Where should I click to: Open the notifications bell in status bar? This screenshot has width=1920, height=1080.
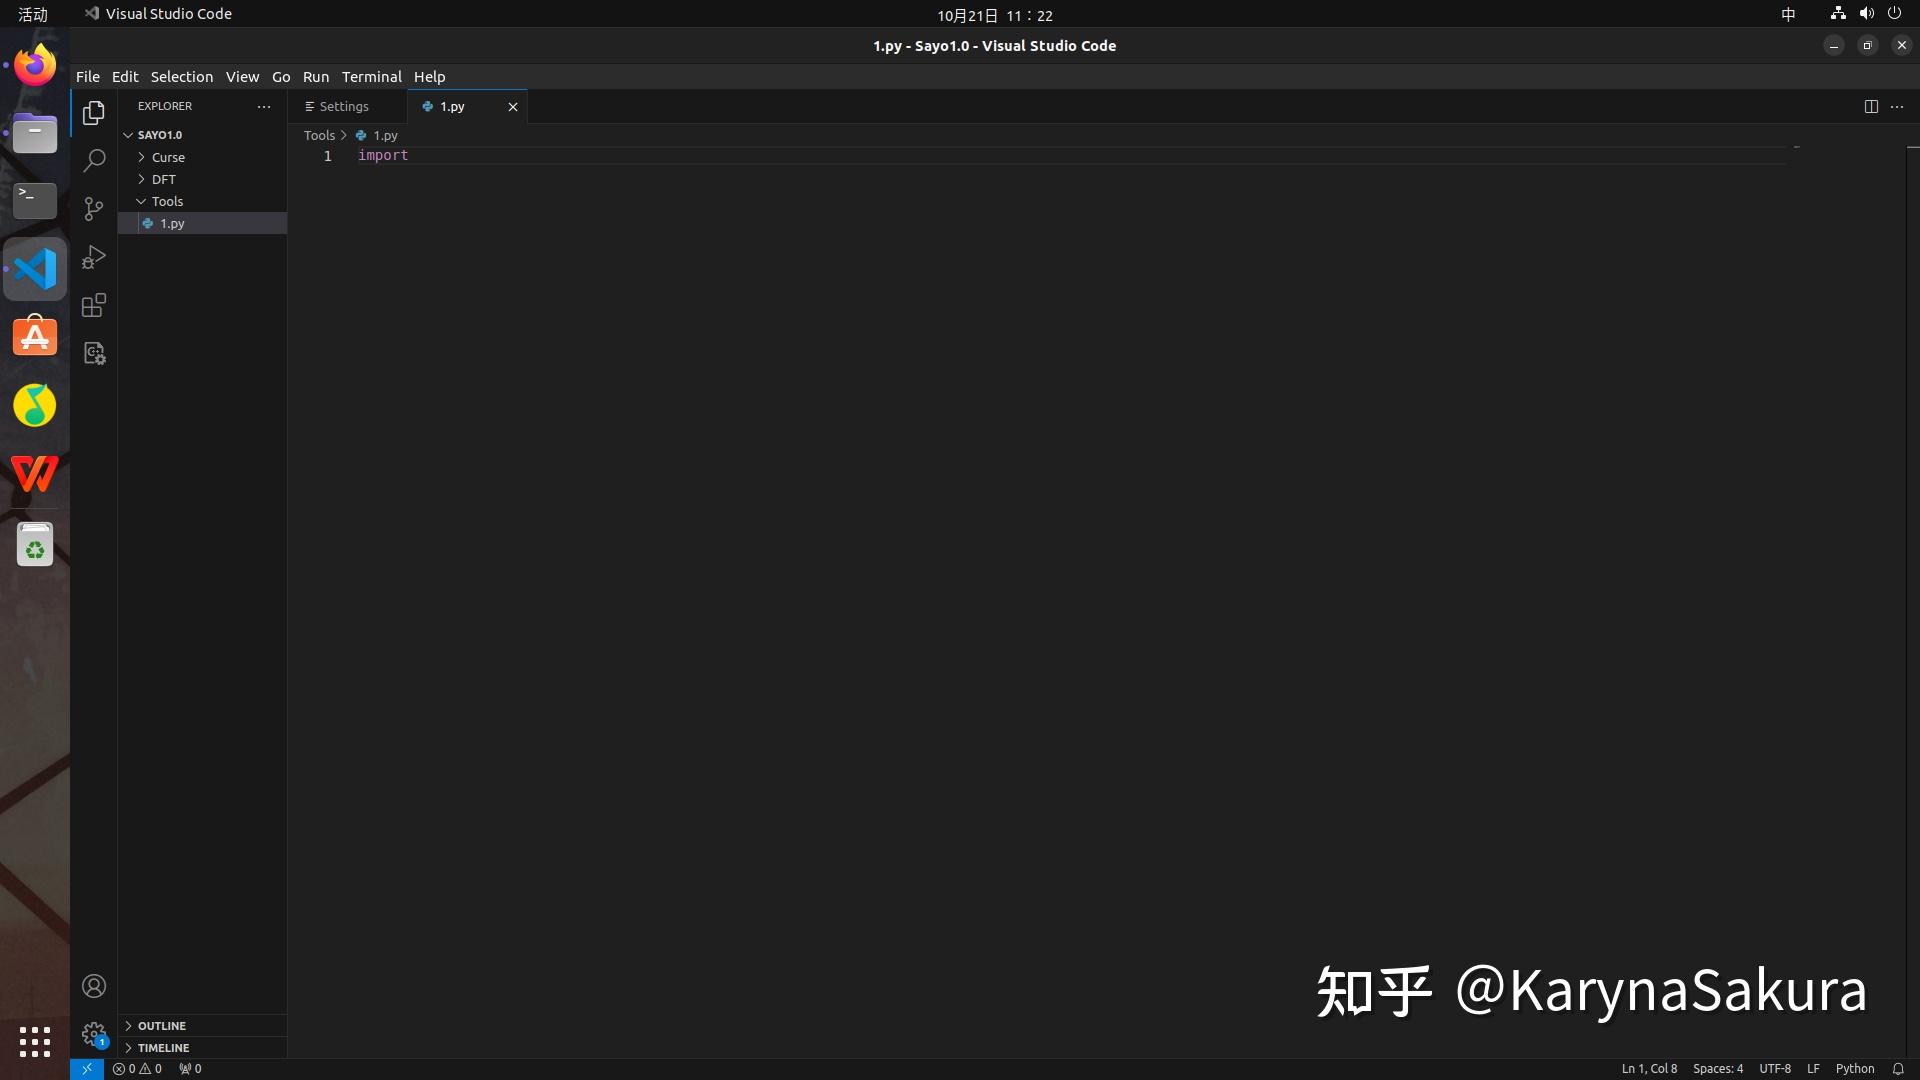[1898, 1068]
